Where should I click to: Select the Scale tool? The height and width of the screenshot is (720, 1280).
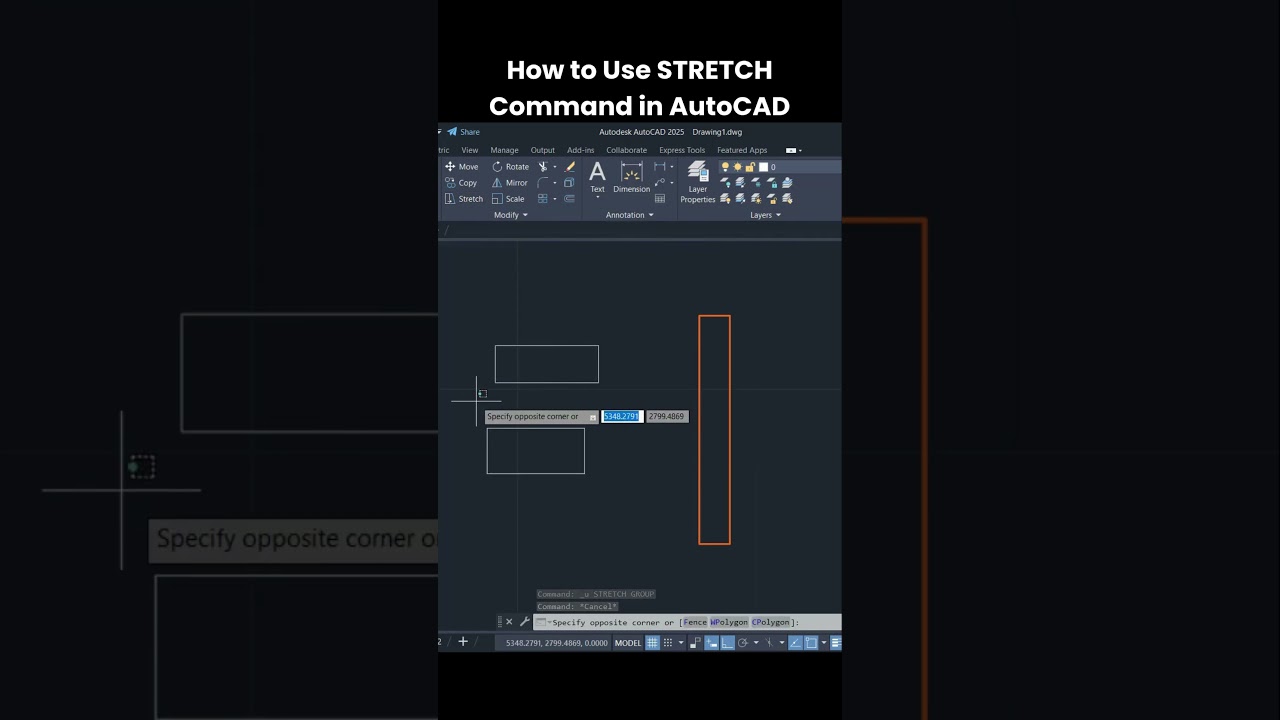point(508,199)
